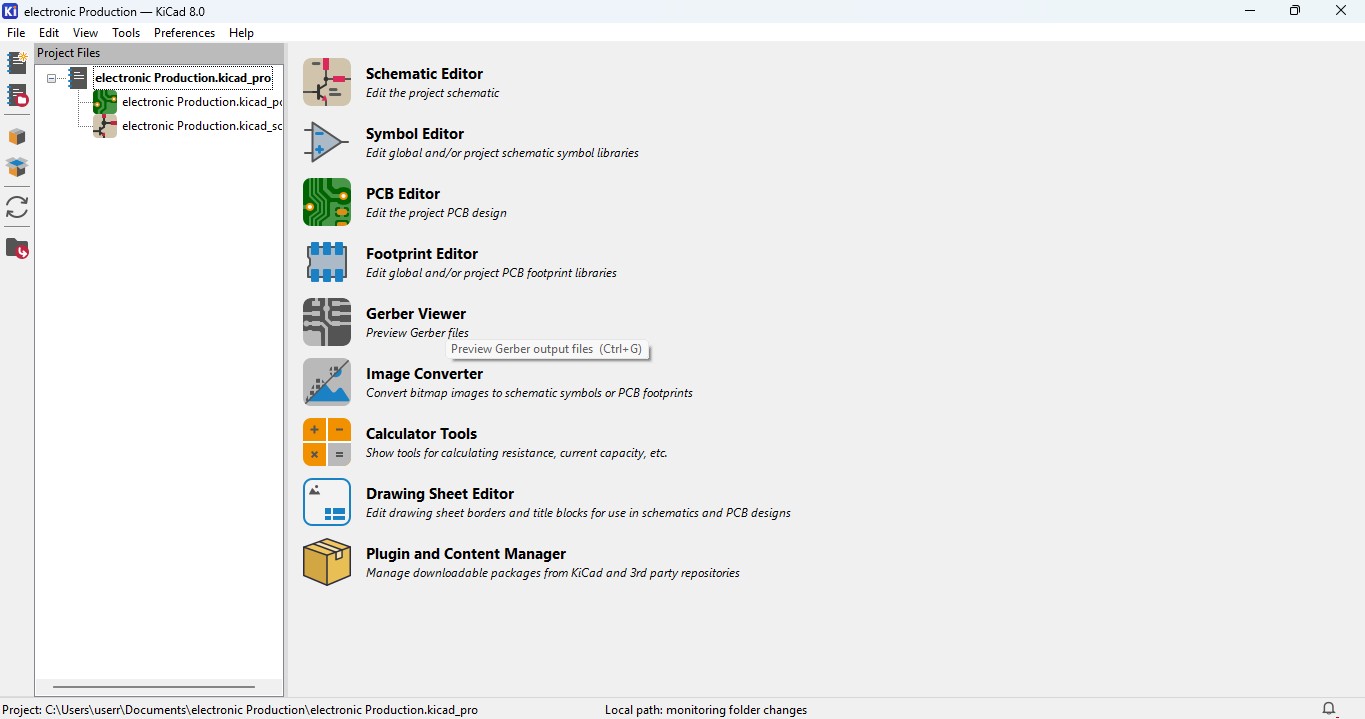This screenshot has height=719, width=1365.
Task: Click drawing sheet borders description text
Action: (578, 513)
